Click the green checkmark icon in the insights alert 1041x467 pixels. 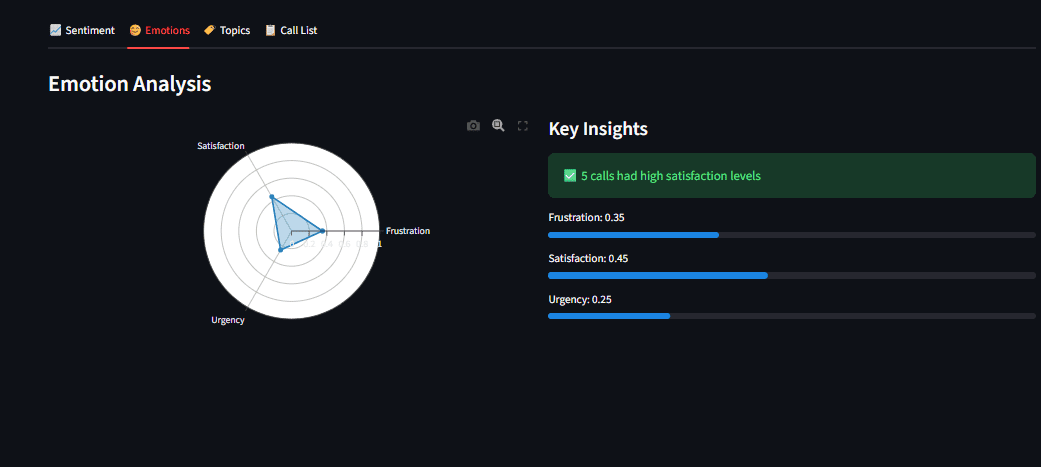(x=570, y=176)
